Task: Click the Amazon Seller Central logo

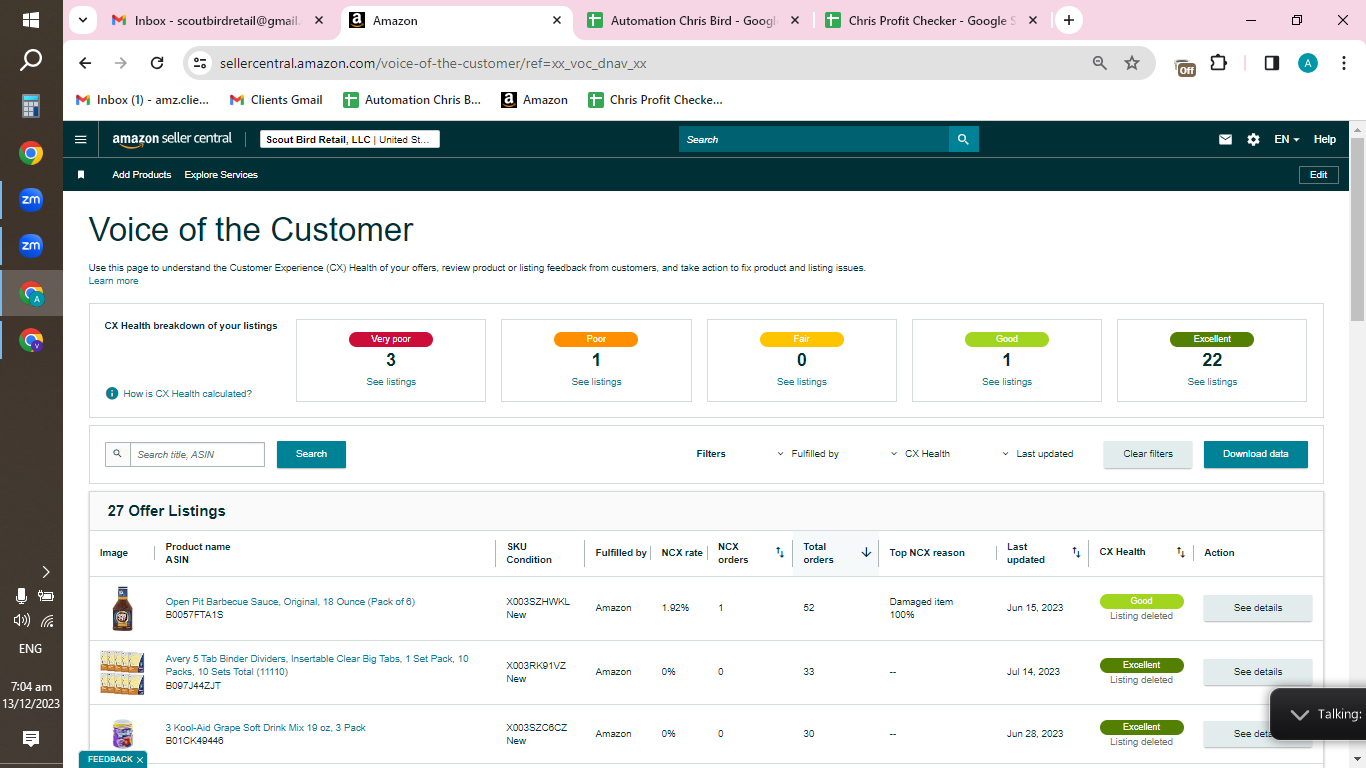Action: 172,140
